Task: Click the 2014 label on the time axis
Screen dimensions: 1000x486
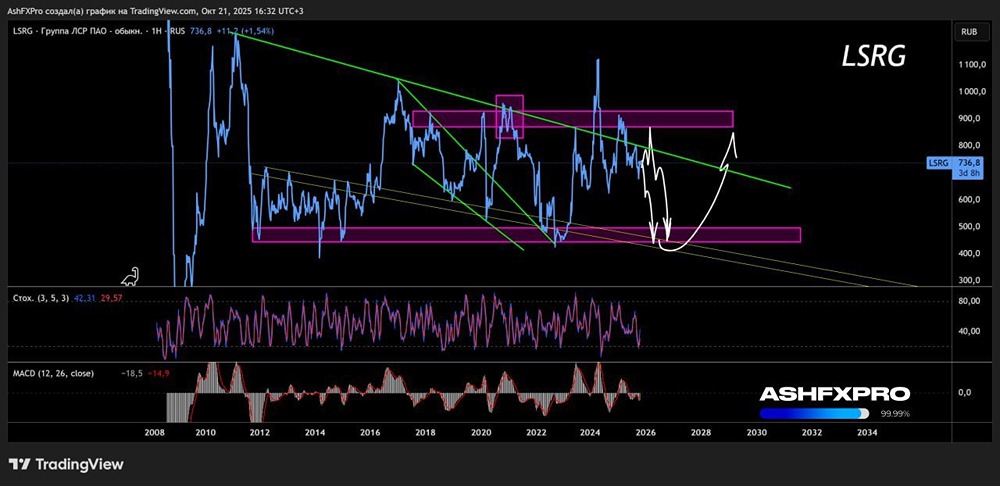Action: [314, 432]
